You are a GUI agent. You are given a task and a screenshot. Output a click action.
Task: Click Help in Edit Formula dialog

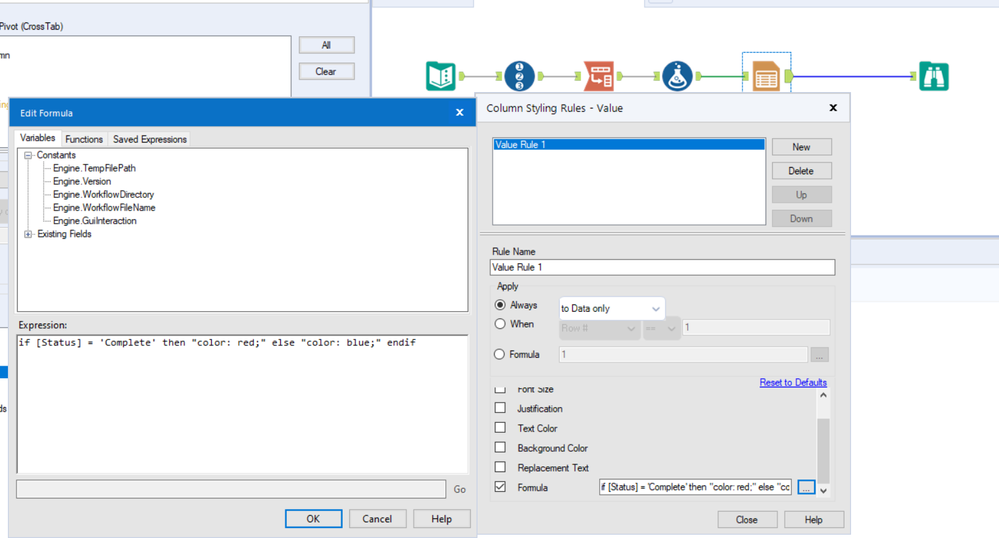pos(442,519)
